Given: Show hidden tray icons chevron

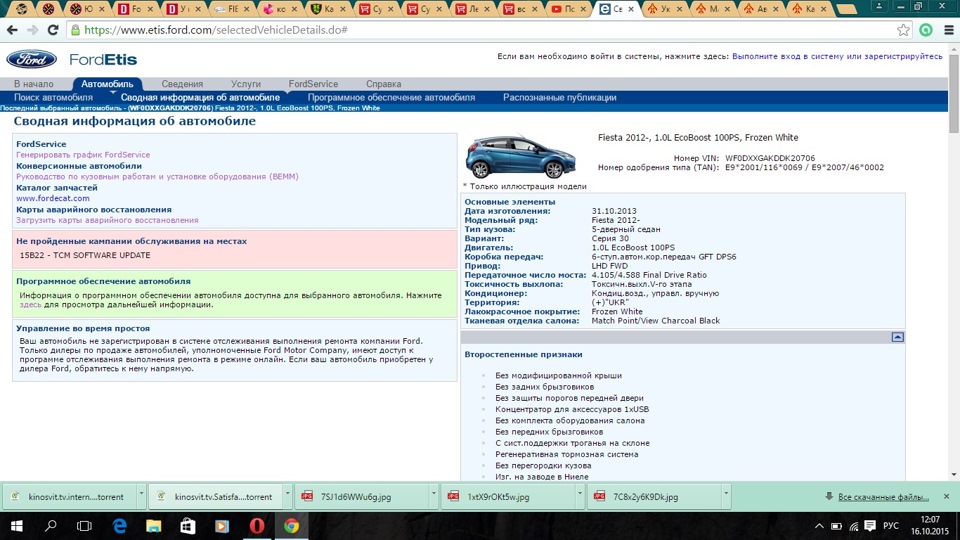Looking at the screenshot, I should [819, 526].
